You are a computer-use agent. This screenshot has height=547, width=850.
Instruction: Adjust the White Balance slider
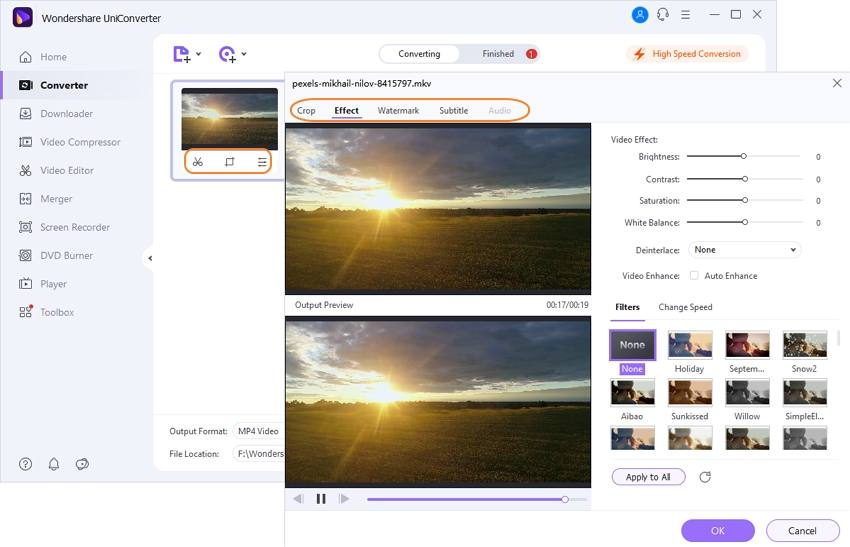point(745,222)
